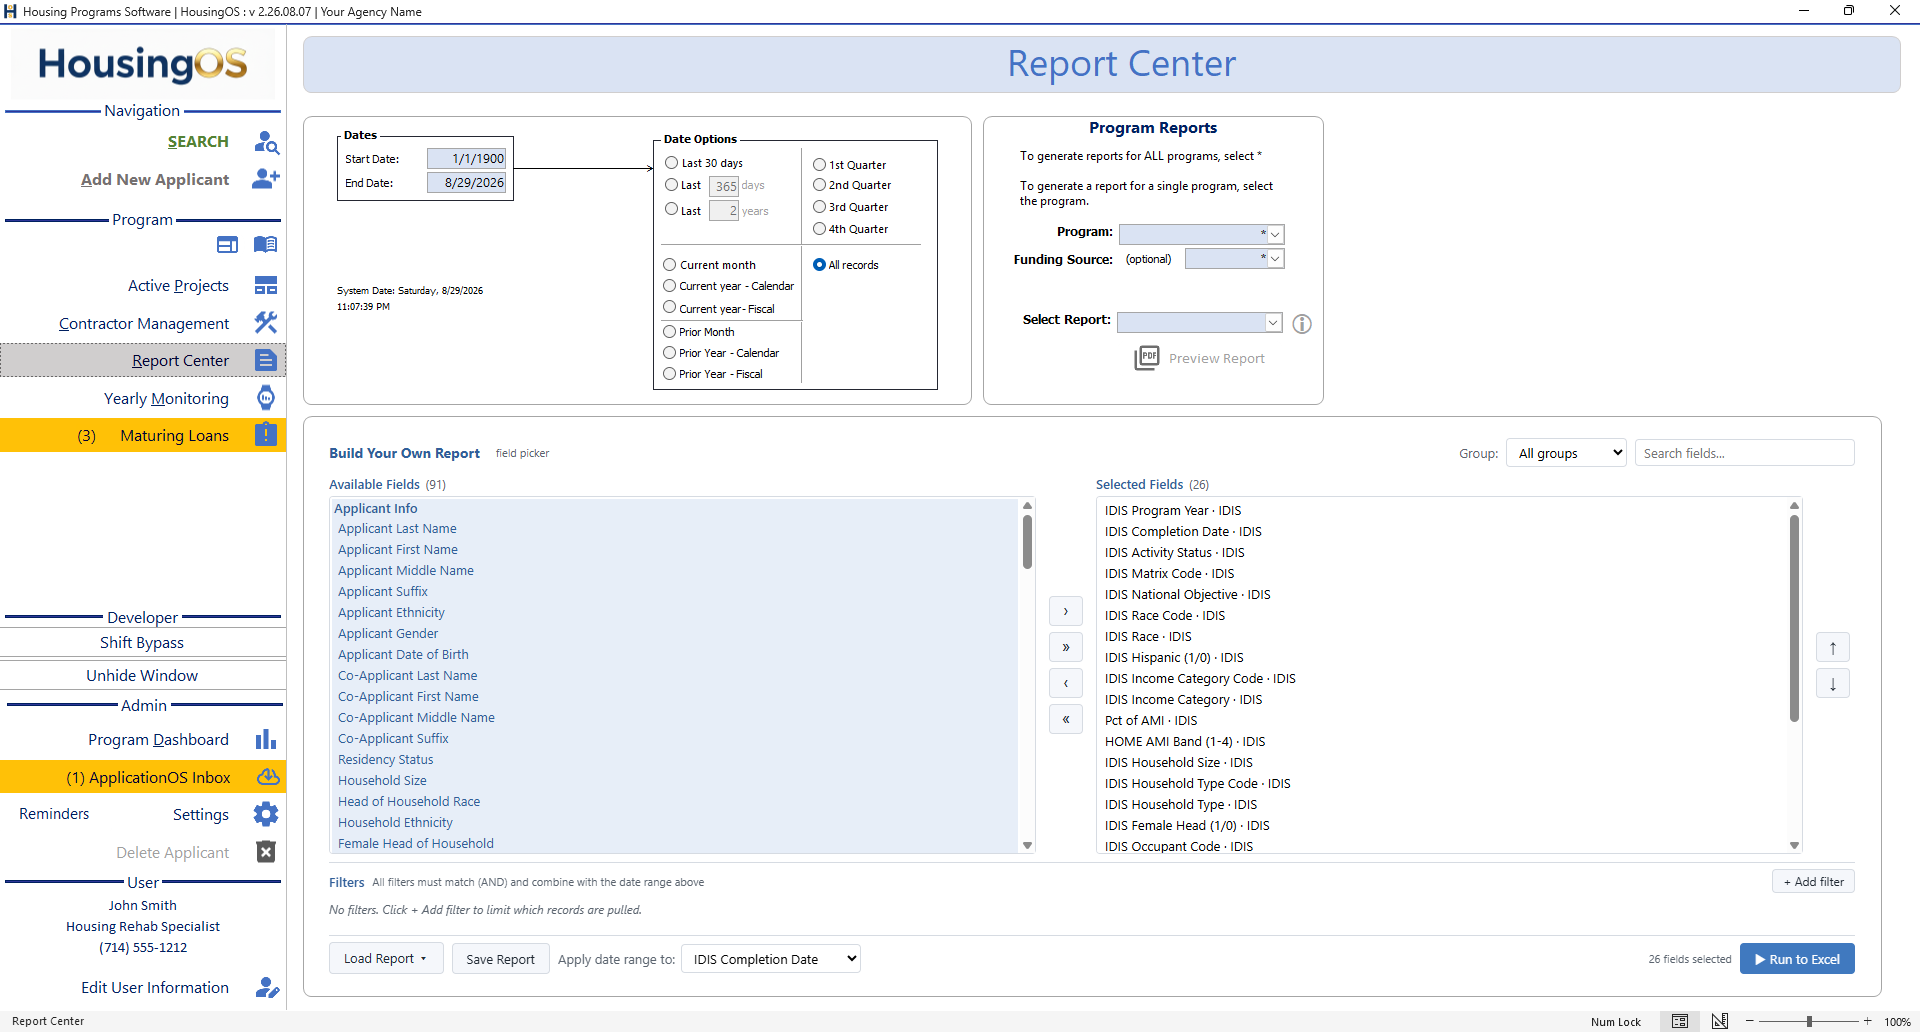
Task: Select the 4th Quarter radio option
Action: coord(820,229)
